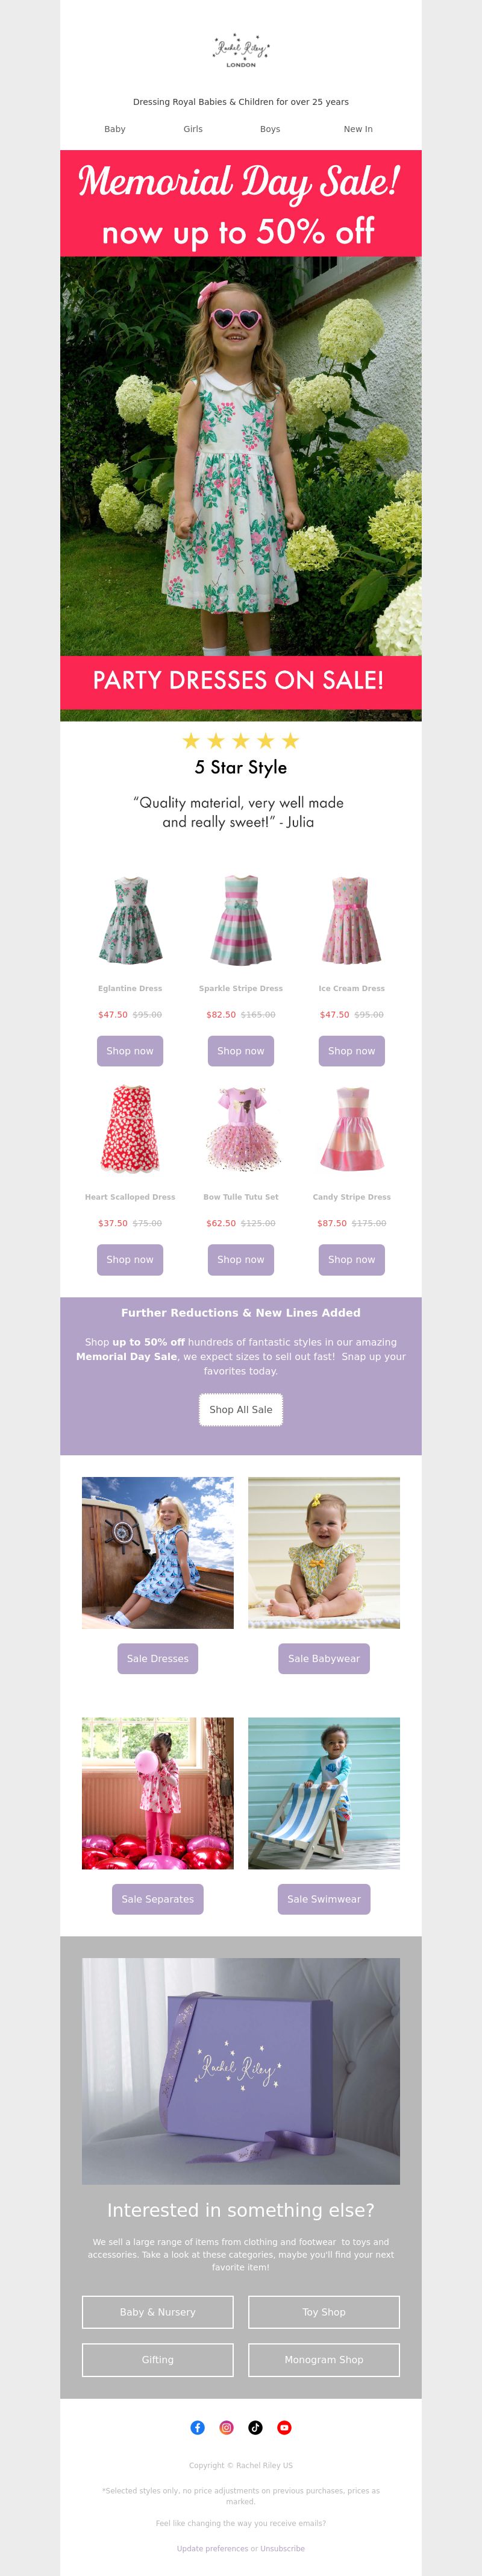The image size is (482, 2576).
Task: Shop now for the Candy Stripe Dress
Action: coord(352,1260)
